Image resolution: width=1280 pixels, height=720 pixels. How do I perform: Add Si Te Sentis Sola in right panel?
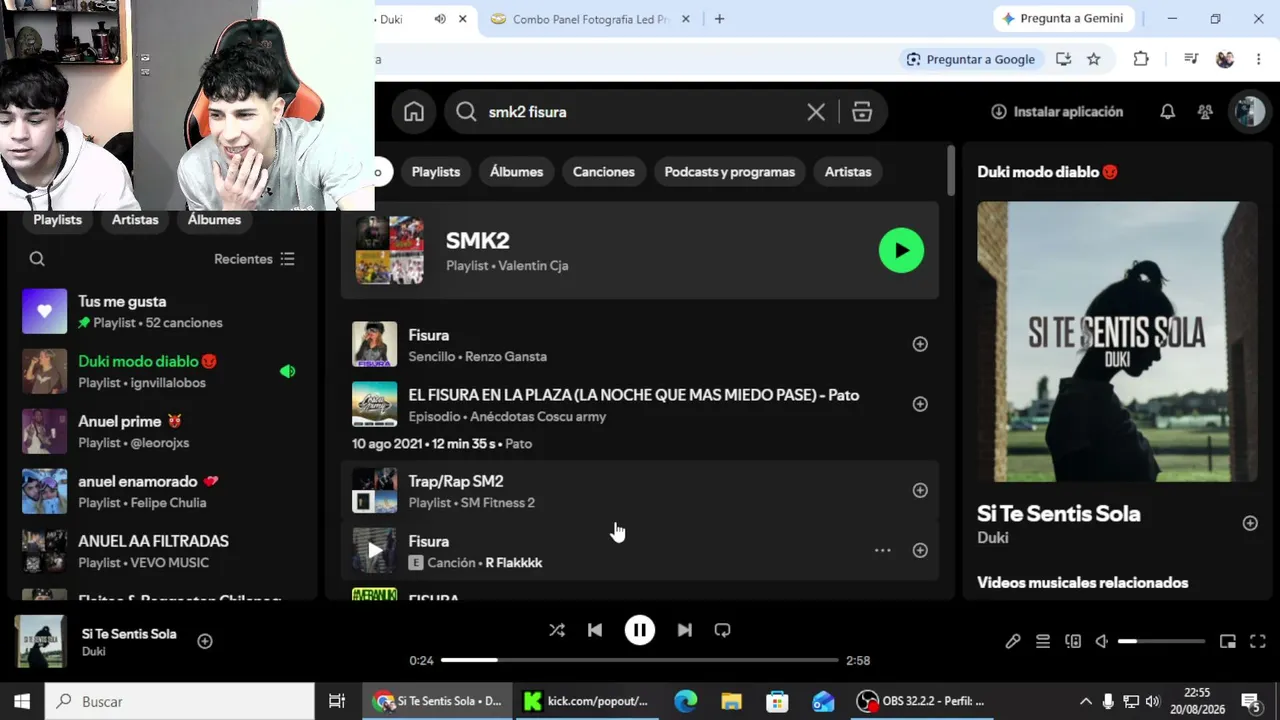pyautogui.click(x=1250, y=523)
